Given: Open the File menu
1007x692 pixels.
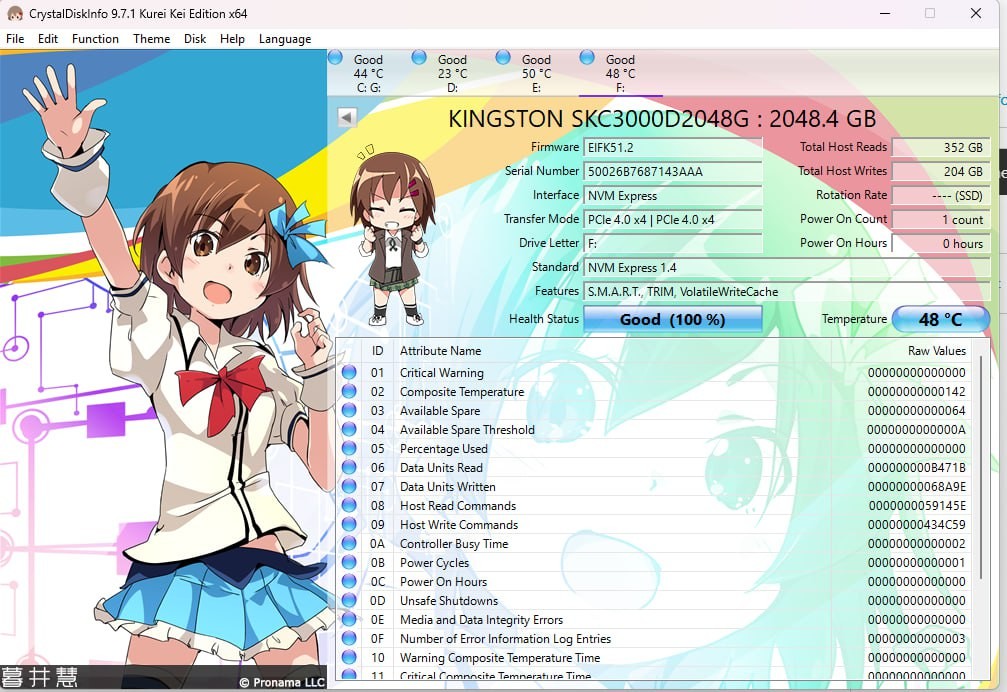Looking at the screenshot, I should pyautogui.click(x=15, y=39).
